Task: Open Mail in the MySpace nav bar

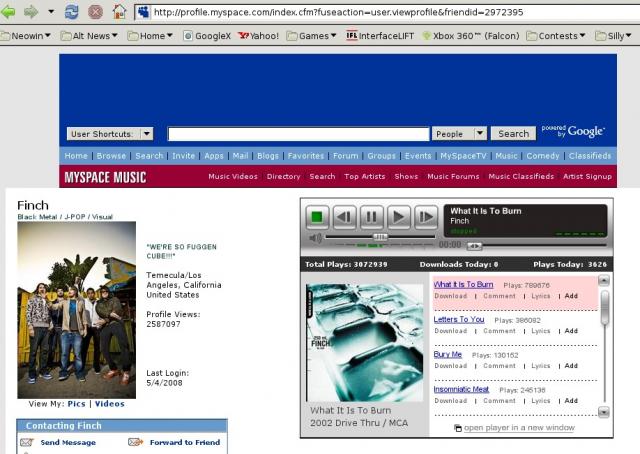Action: pos(240,156)
